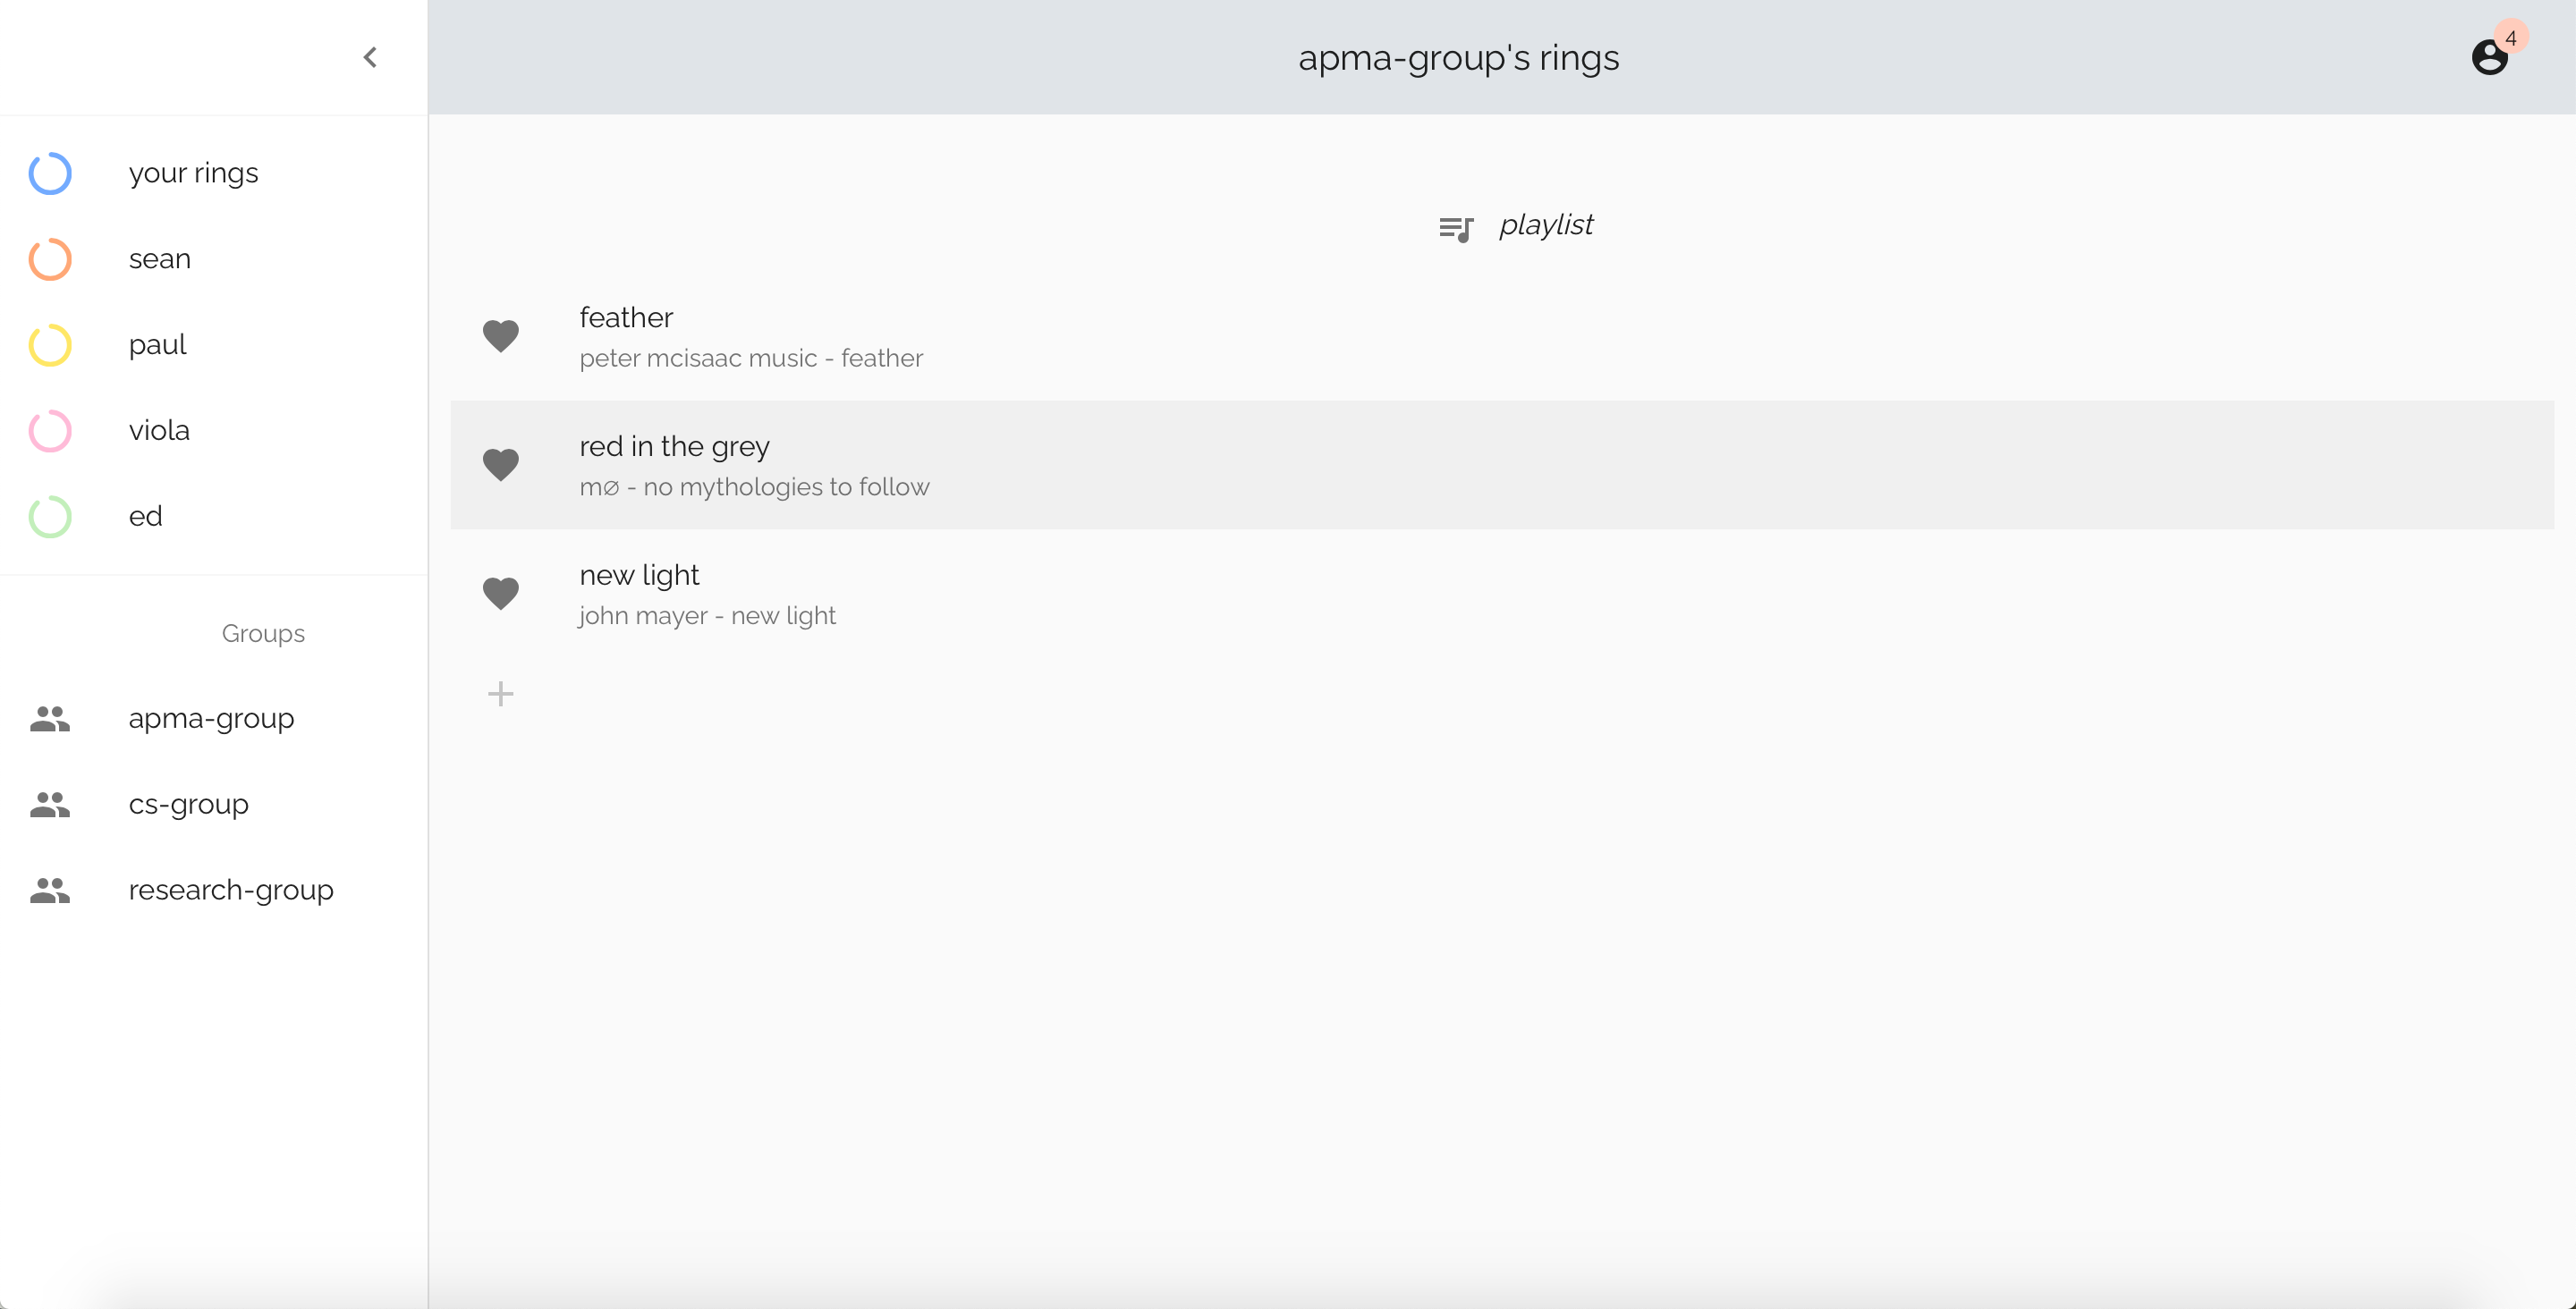Open the your rings blue ring icon
Screen dimensions: 2576x1309
pyautogui.click(x=50, y=173)
